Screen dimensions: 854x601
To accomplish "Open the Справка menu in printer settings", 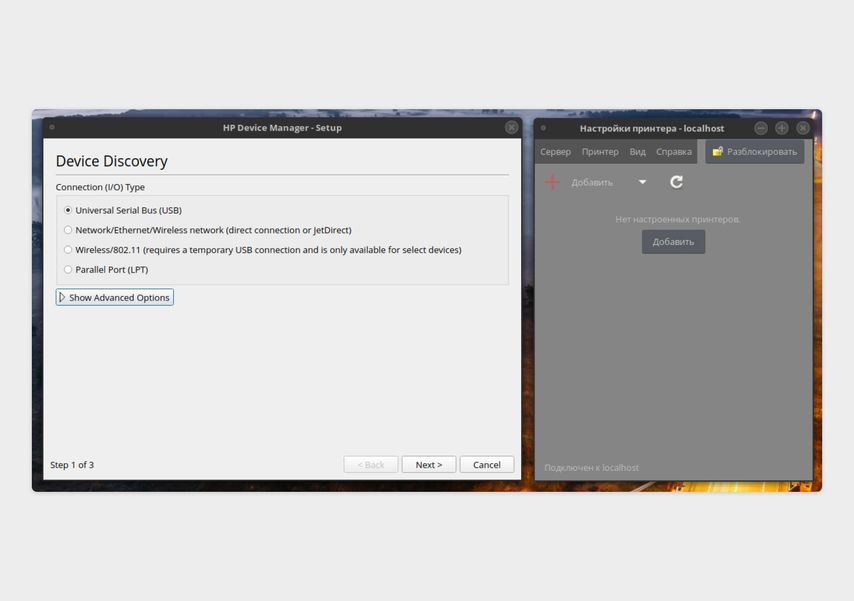I will coord(674,152).
